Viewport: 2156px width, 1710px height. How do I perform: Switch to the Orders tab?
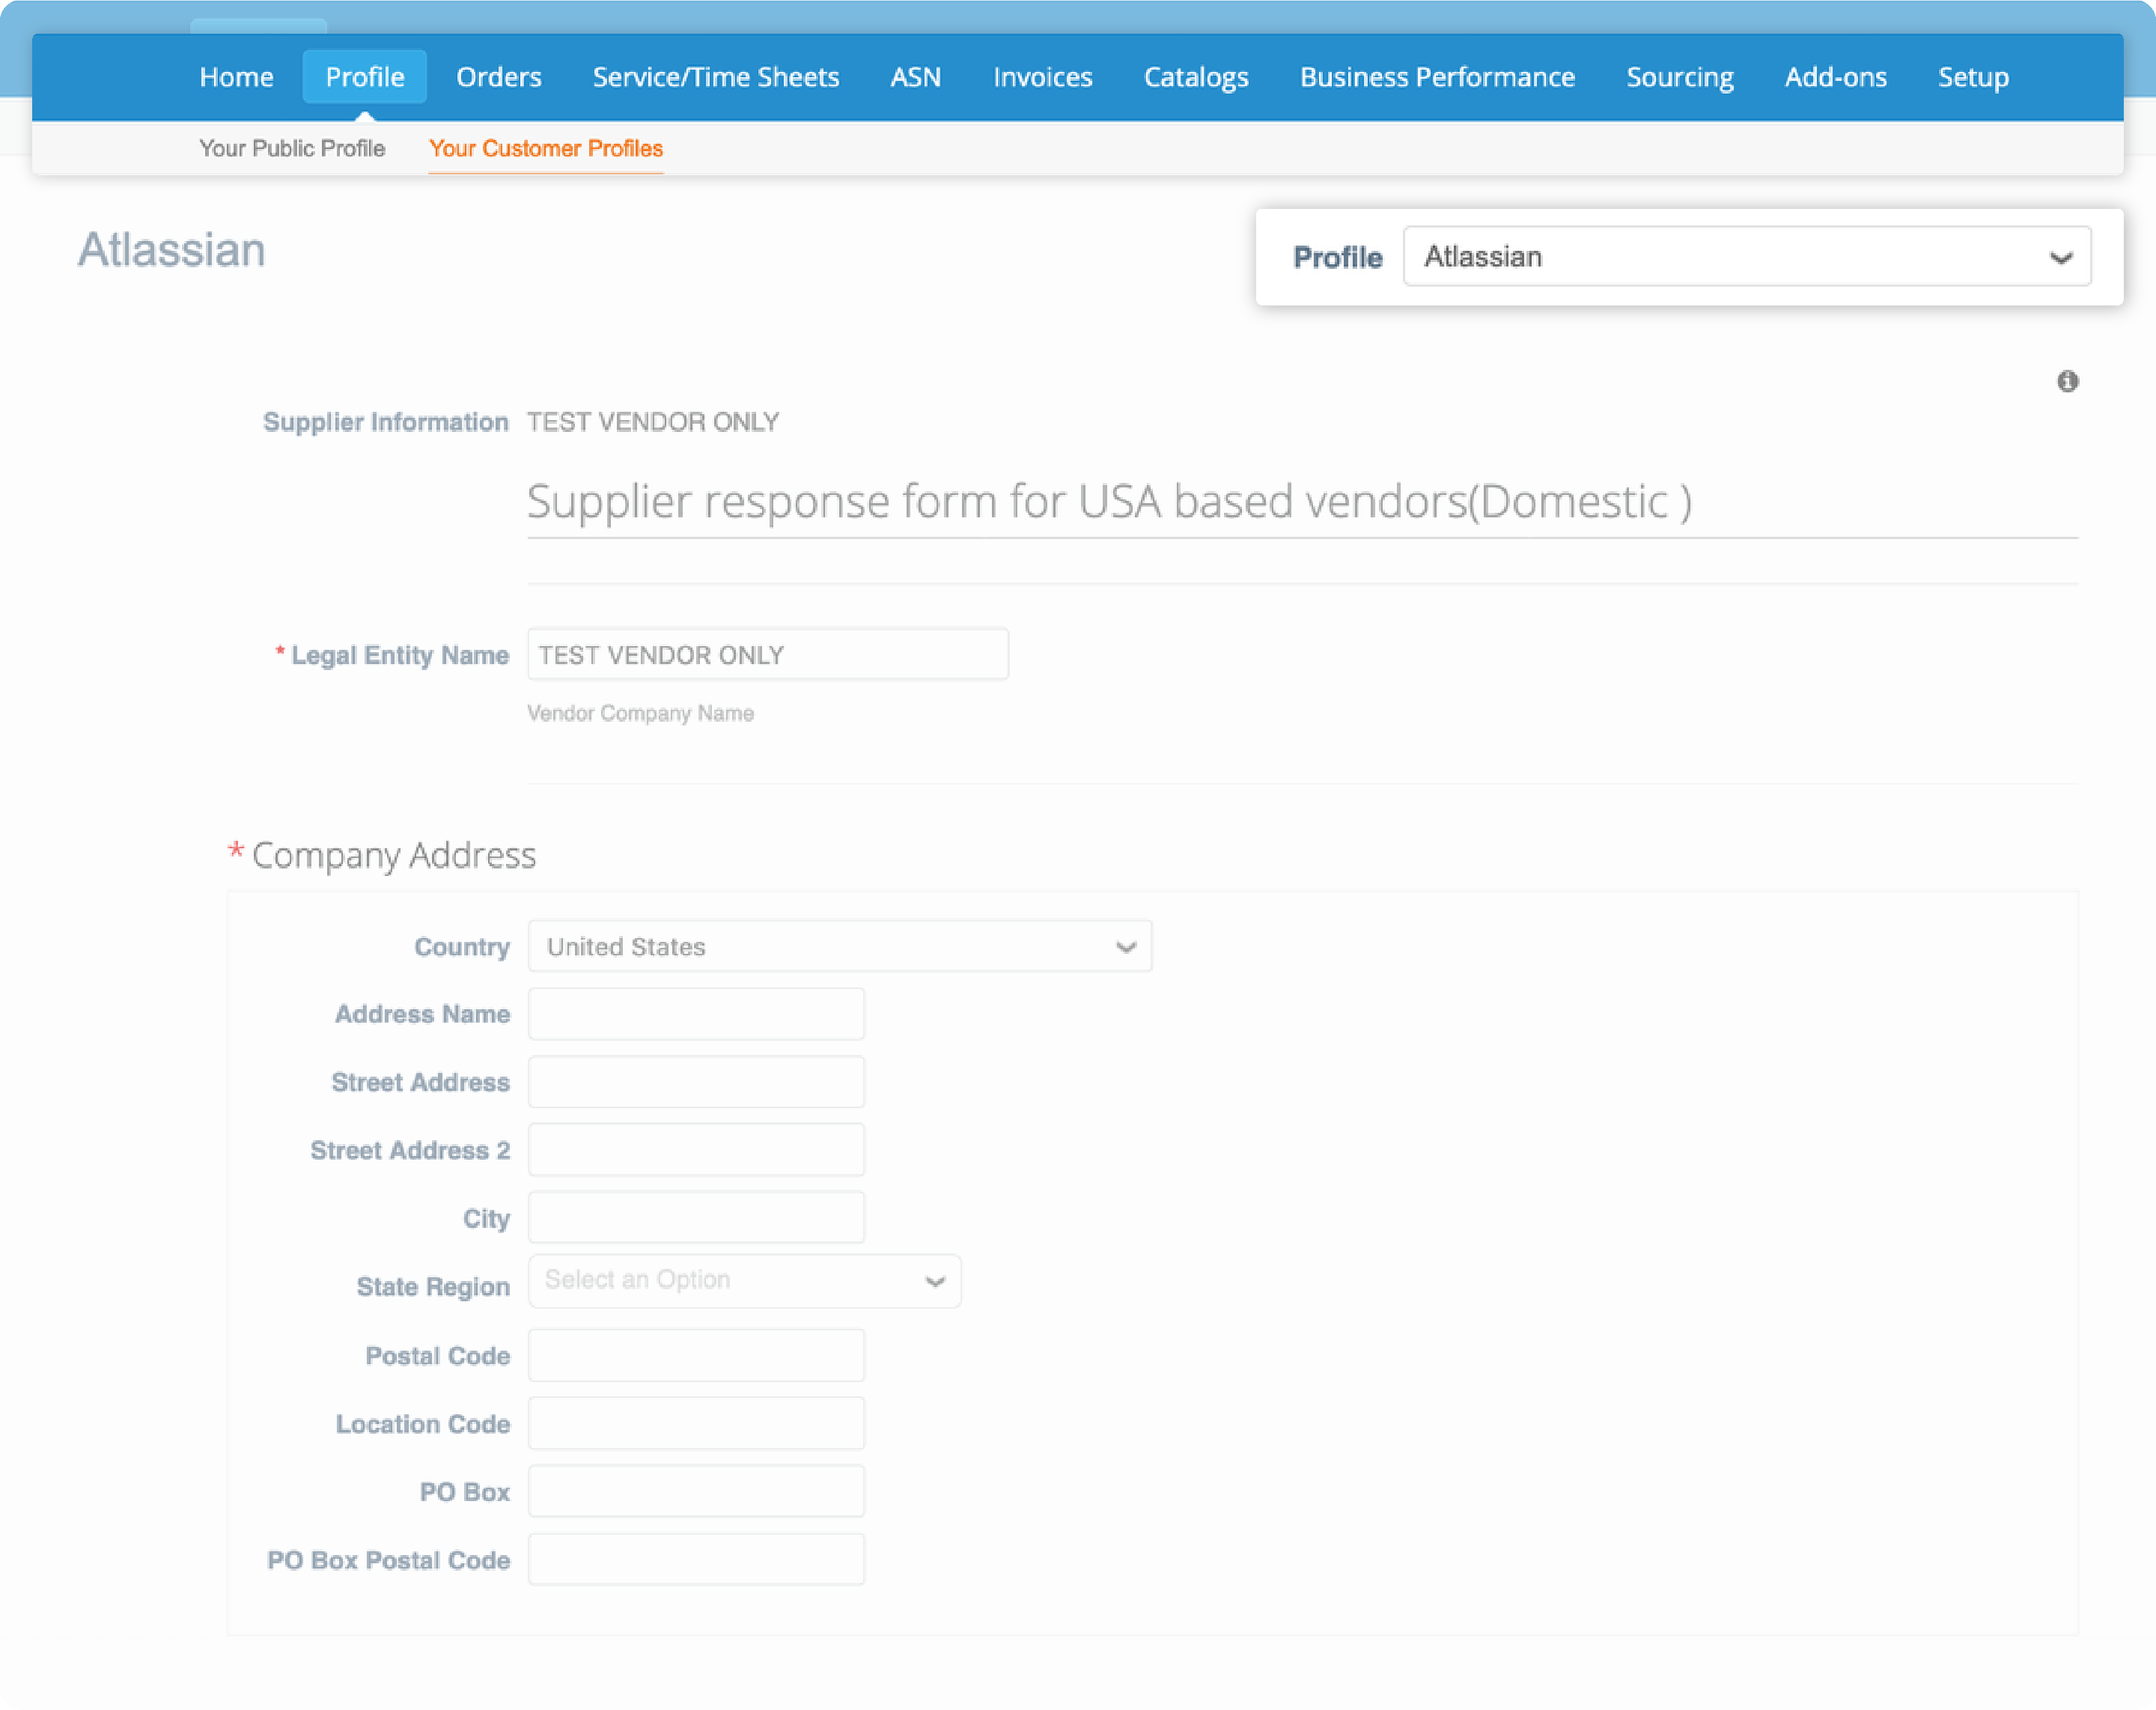pyautogui.click(x=498, y=76)
